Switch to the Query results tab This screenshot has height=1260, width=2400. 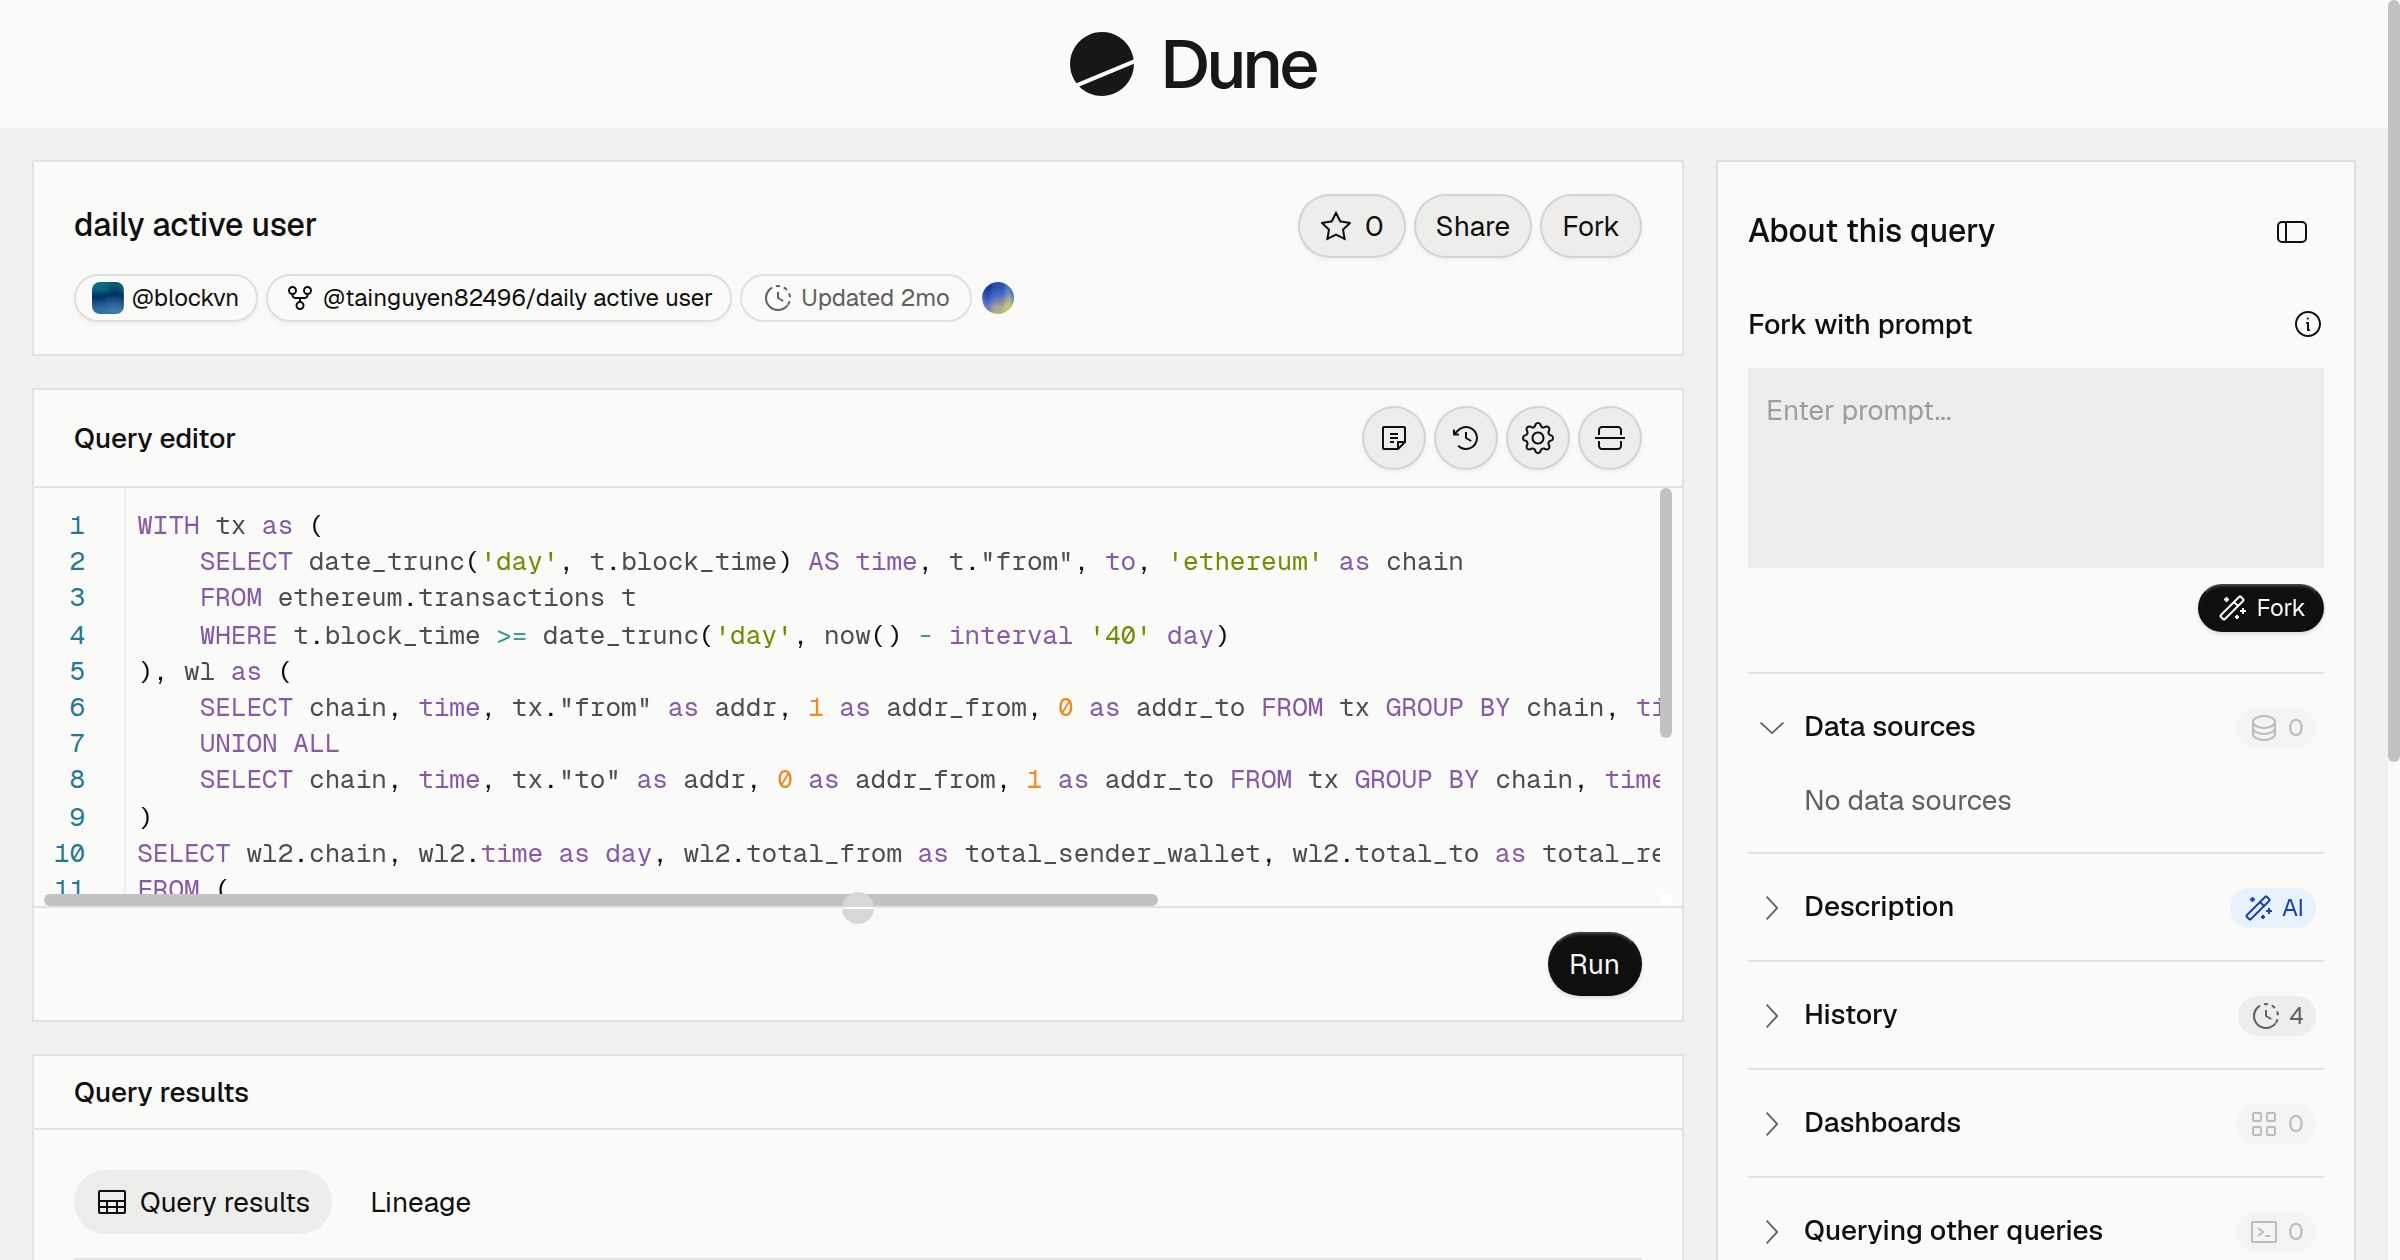203,1202
